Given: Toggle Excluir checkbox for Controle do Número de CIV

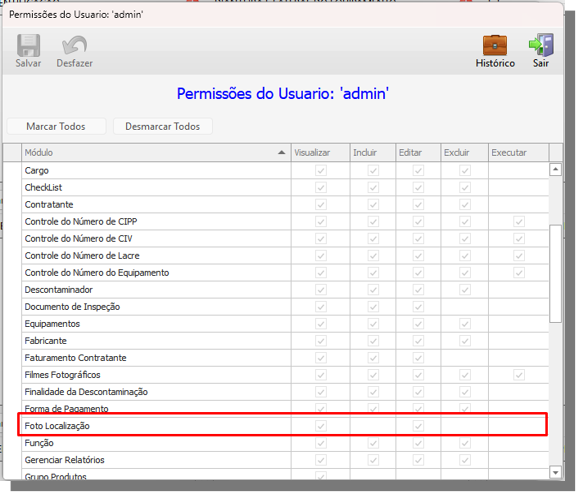Looking at the screenshot, I should (465, 238).
